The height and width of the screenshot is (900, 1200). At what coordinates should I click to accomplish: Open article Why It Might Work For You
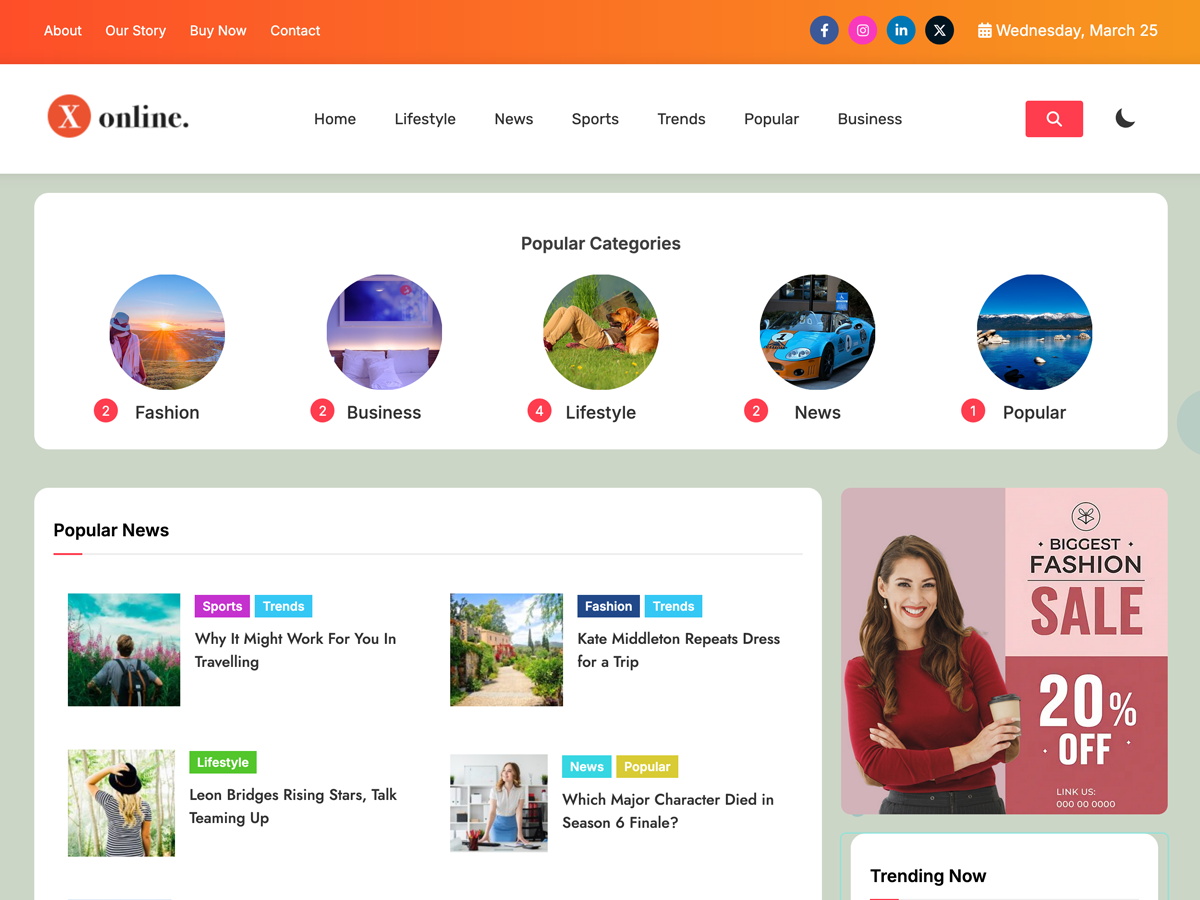click(295, 650)
